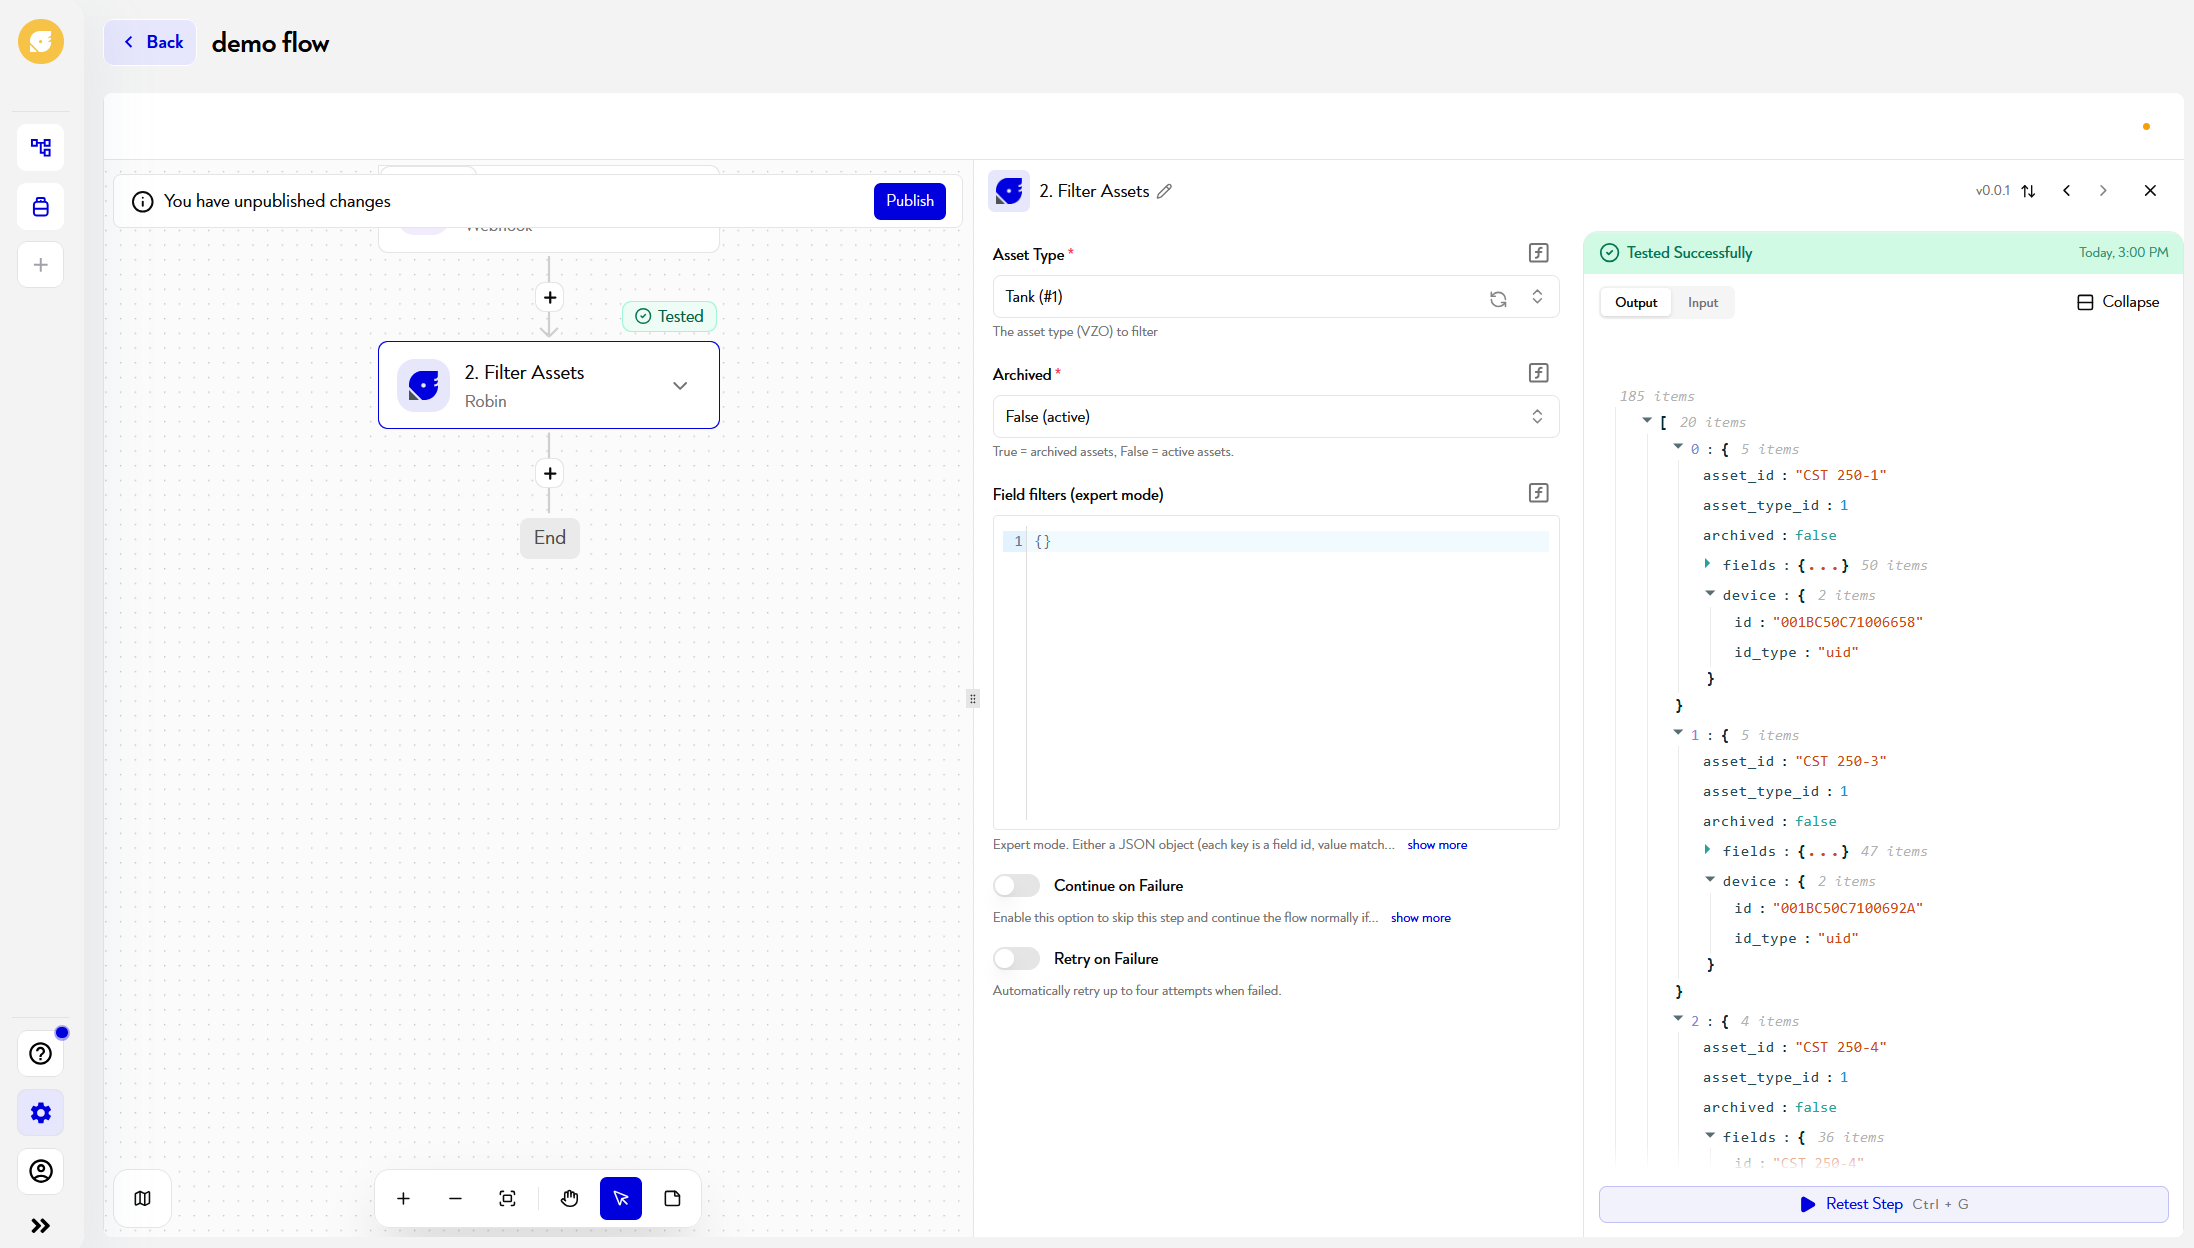Add step below Filter Assets

pyautogui.click(x=550, y=474)
